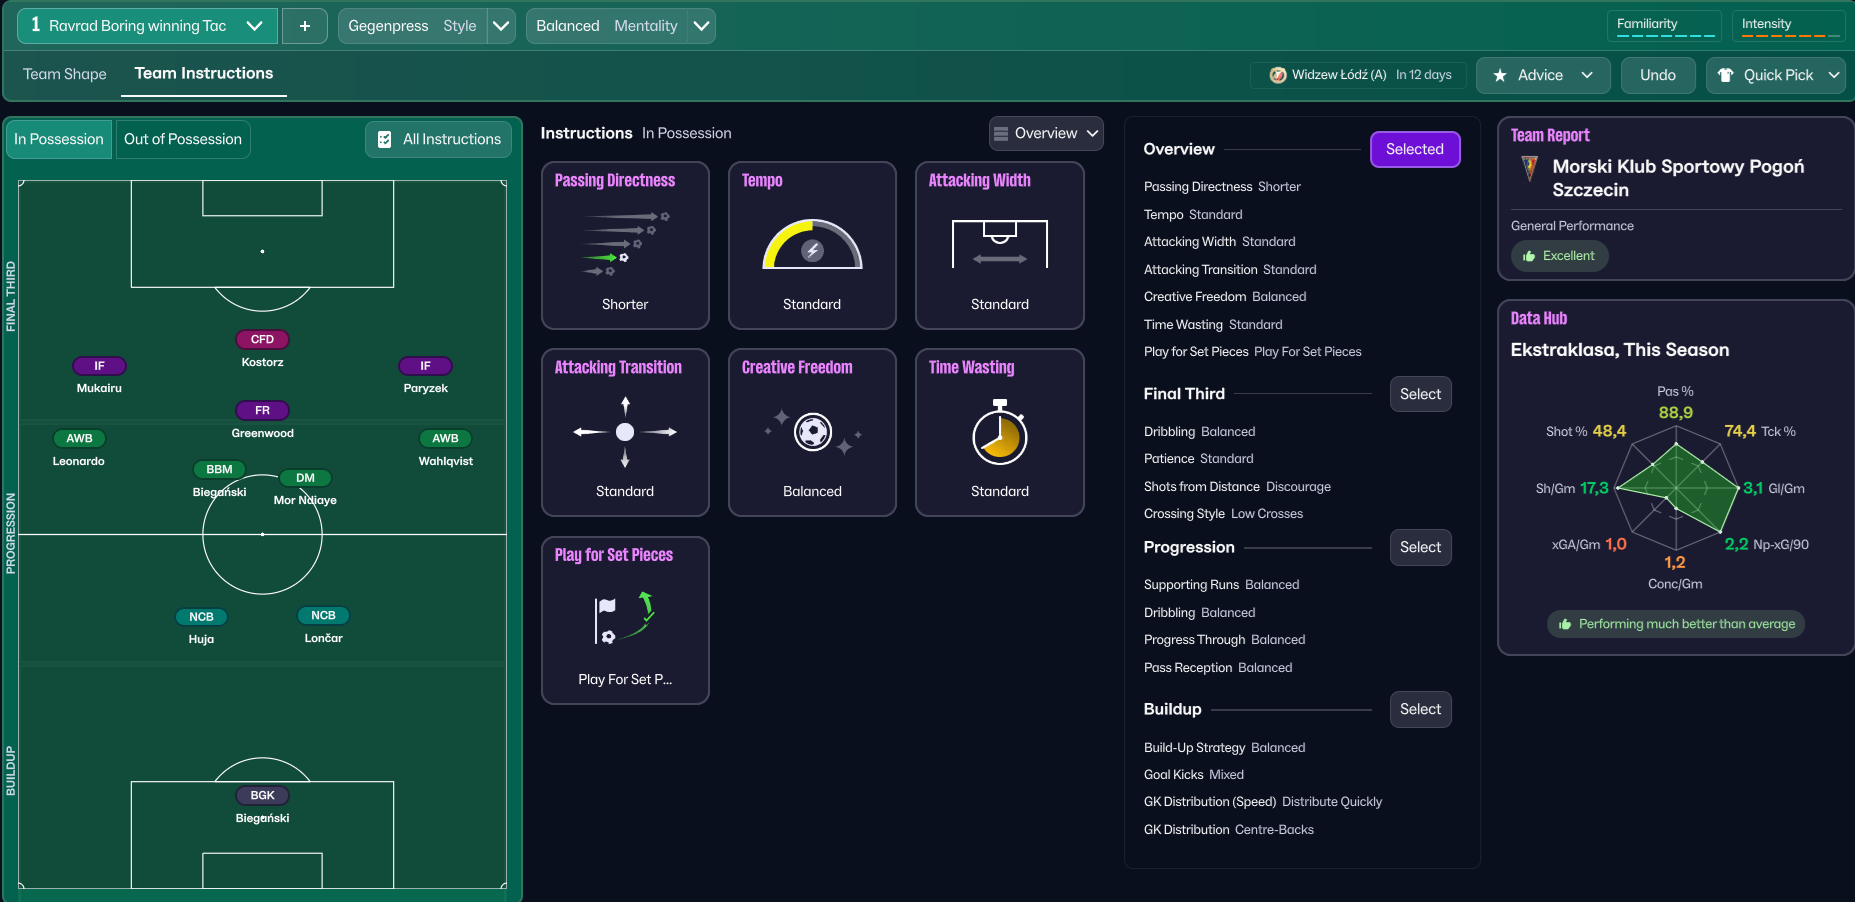Click the Passing Directness arrows icon
Viewport: 1855px width, 902px height.
pos(625,244)
